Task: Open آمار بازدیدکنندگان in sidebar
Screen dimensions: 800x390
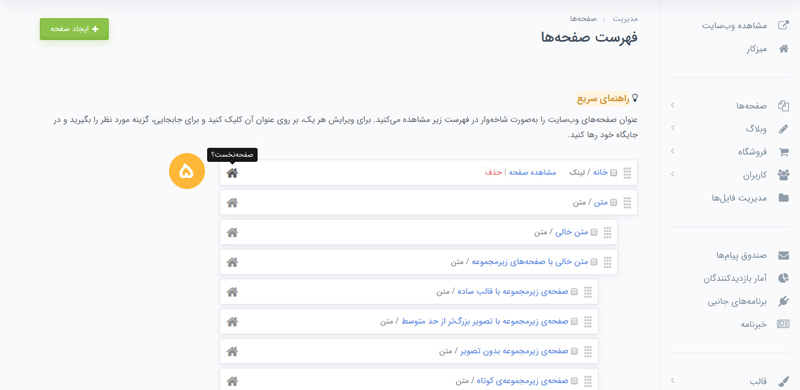Action: pos(735,278)
